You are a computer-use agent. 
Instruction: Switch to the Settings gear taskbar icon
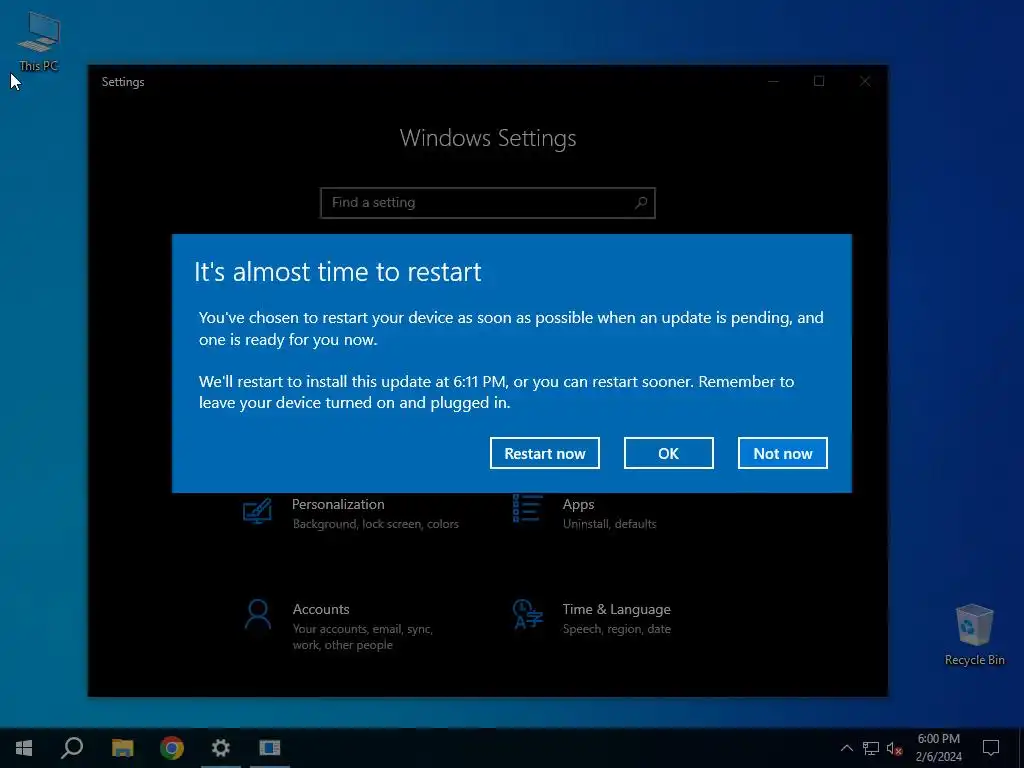pyautogui.click(x=221, y=748)
